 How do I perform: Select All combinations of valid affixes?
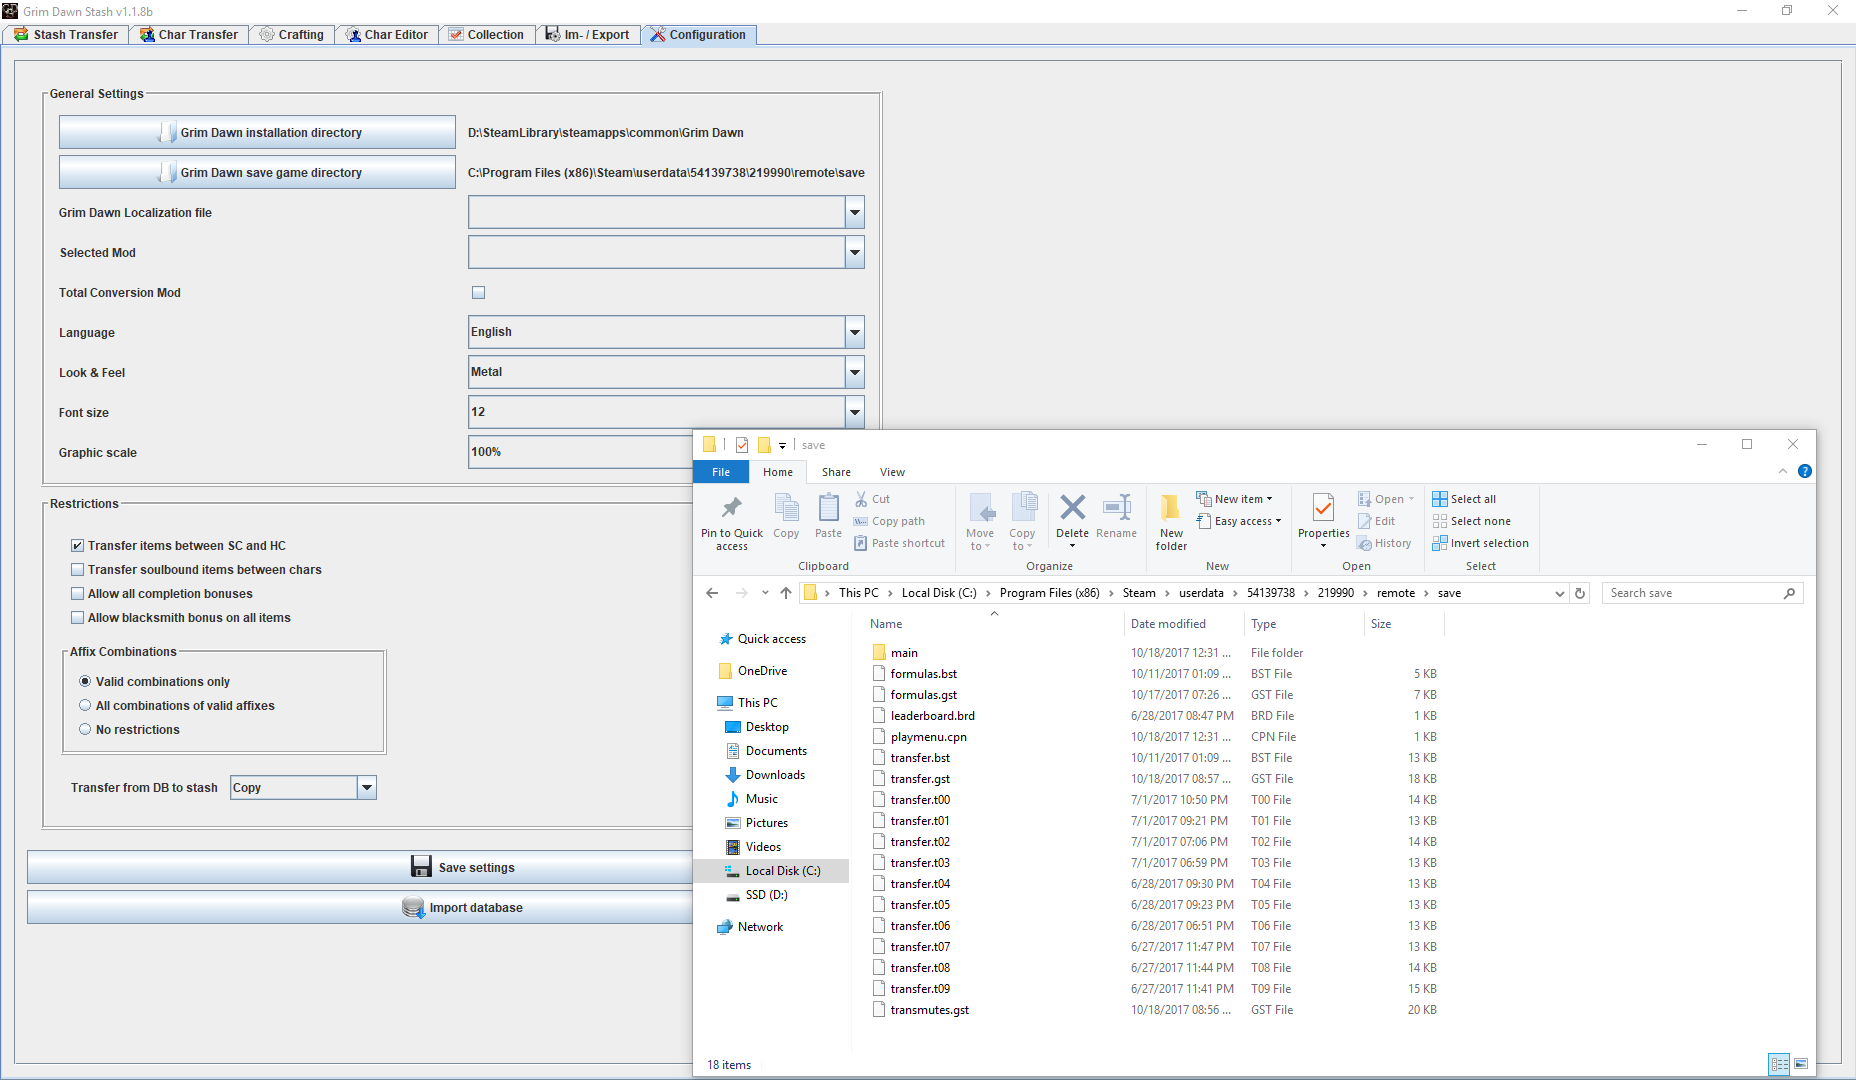(85, 705)
